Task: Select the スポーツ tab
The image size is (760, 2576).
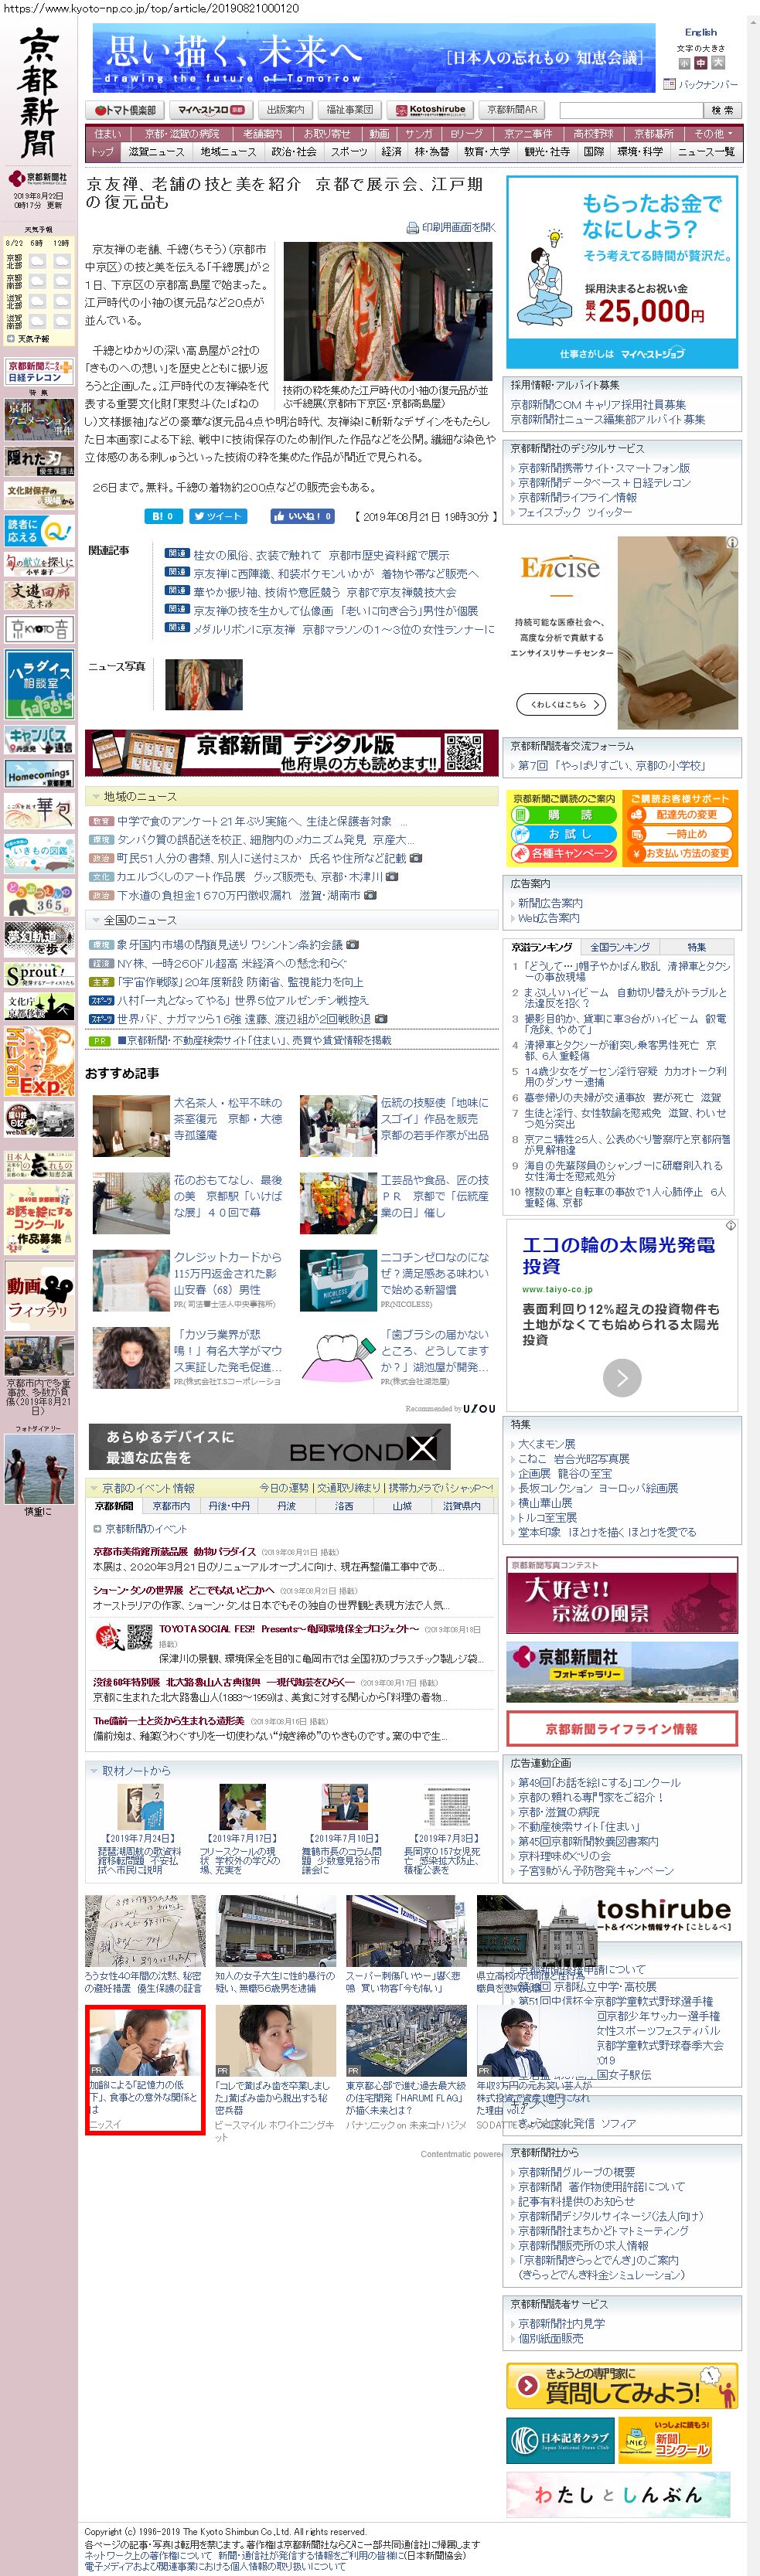Action: [x=349, y=152]
